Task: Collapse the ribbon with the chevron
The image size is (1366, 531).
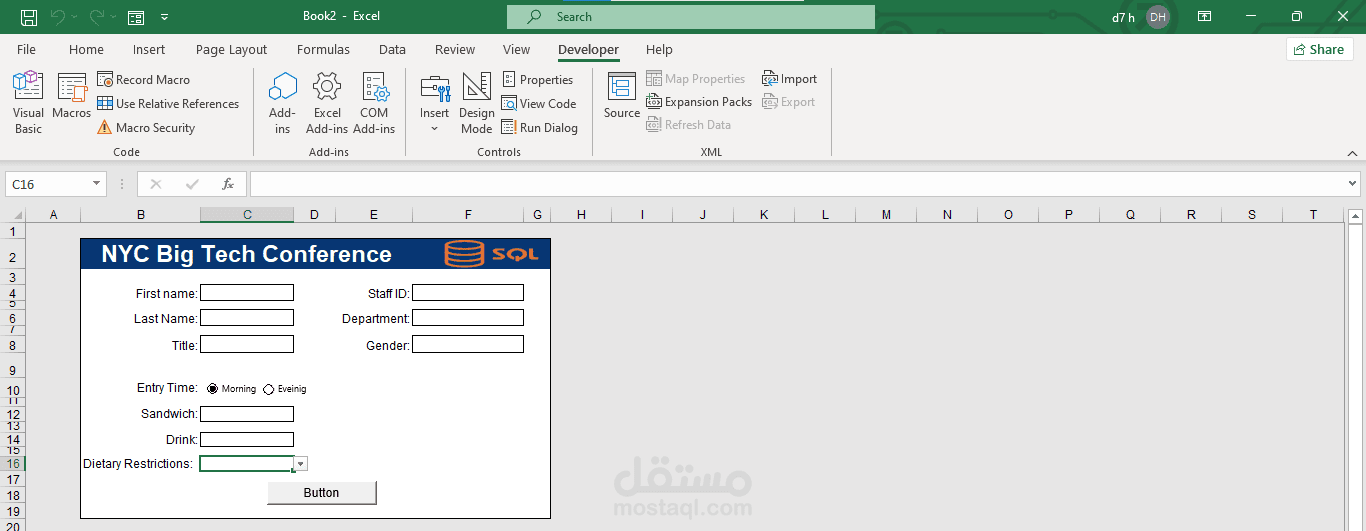Action: click(1352, 153)
